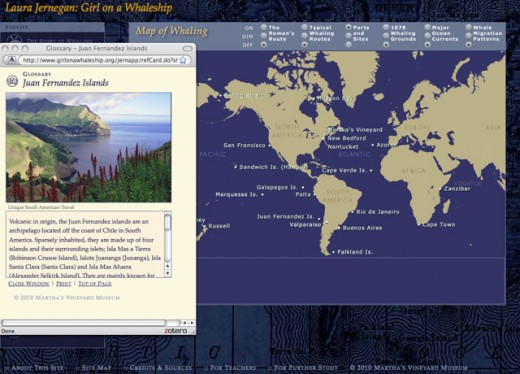This screenshot has height=374, width=520.
Task: Select Nantucket on the map
Action: coord(343,147)
